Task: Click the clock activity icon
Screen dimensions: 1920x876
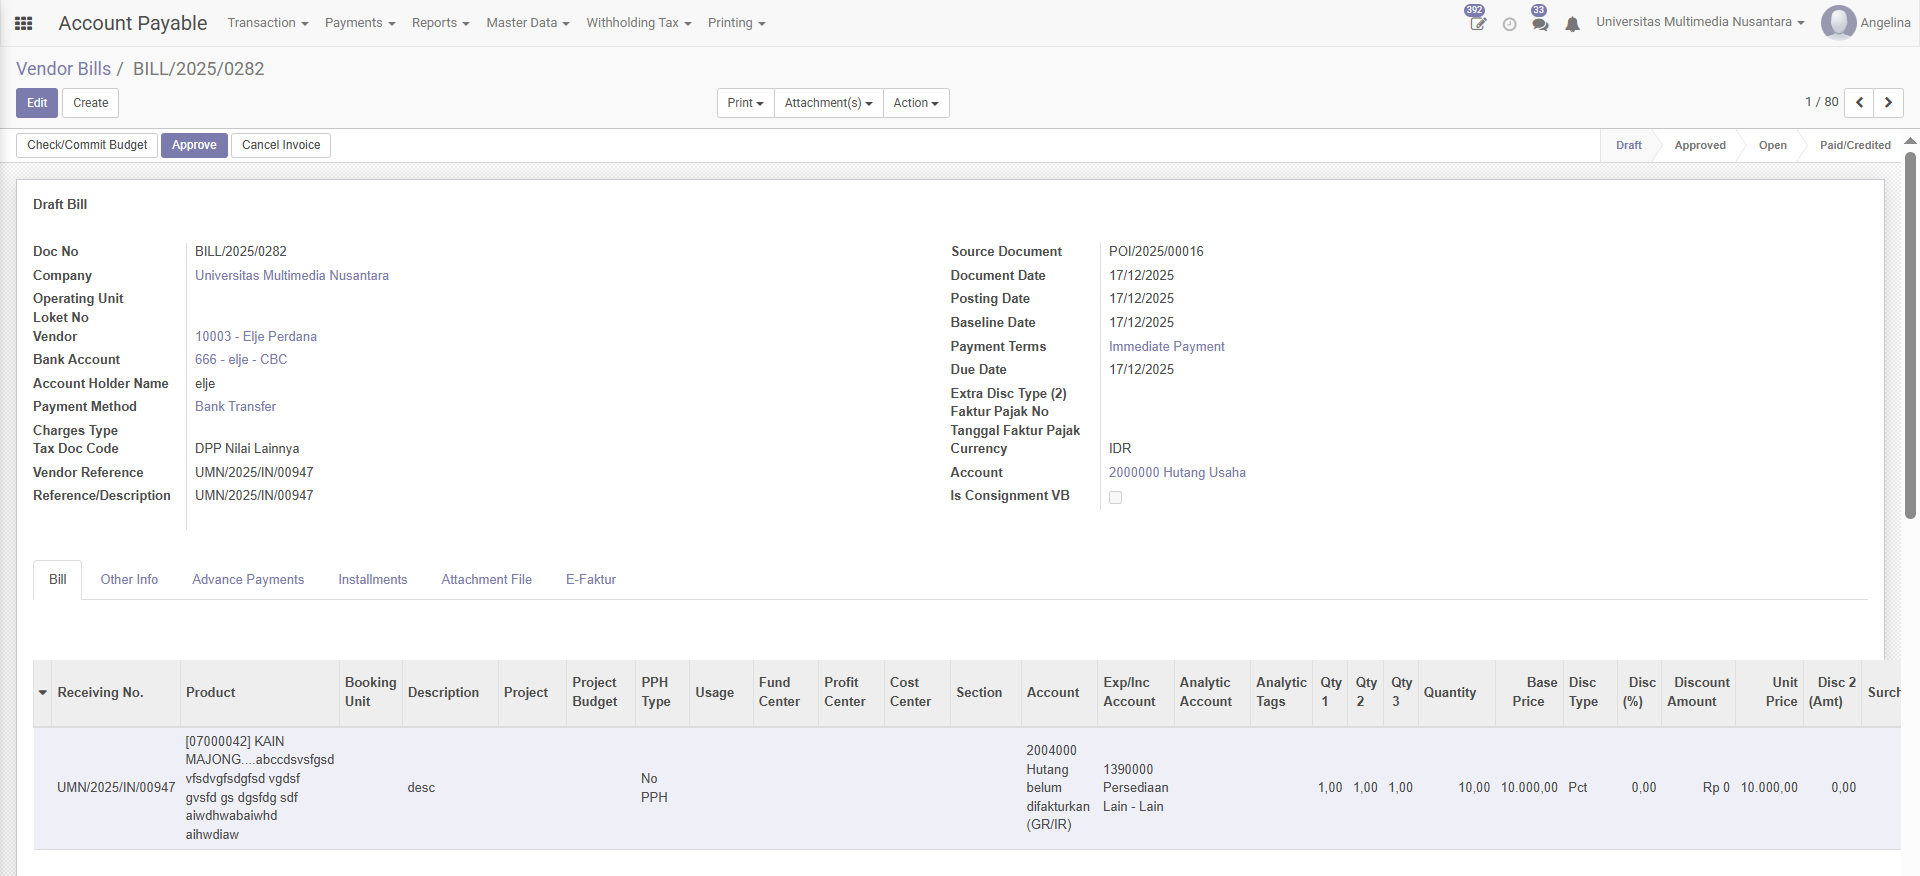Action: [1509, 24]
